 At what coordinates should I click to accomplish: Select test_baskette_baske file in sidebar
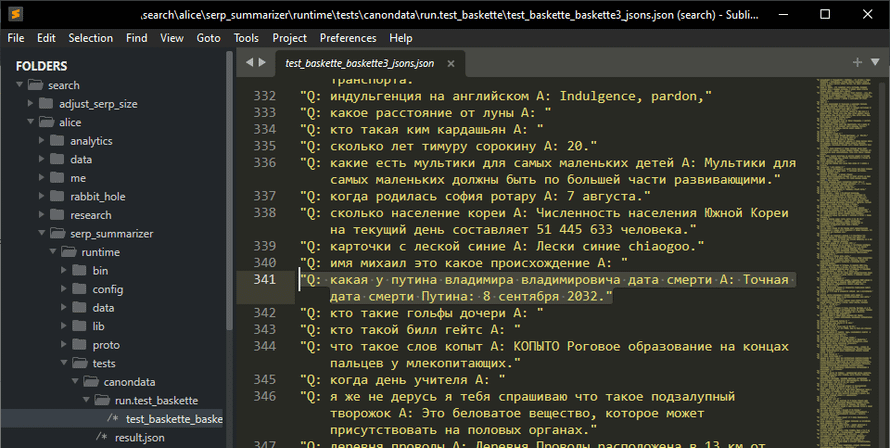(174, 419)
